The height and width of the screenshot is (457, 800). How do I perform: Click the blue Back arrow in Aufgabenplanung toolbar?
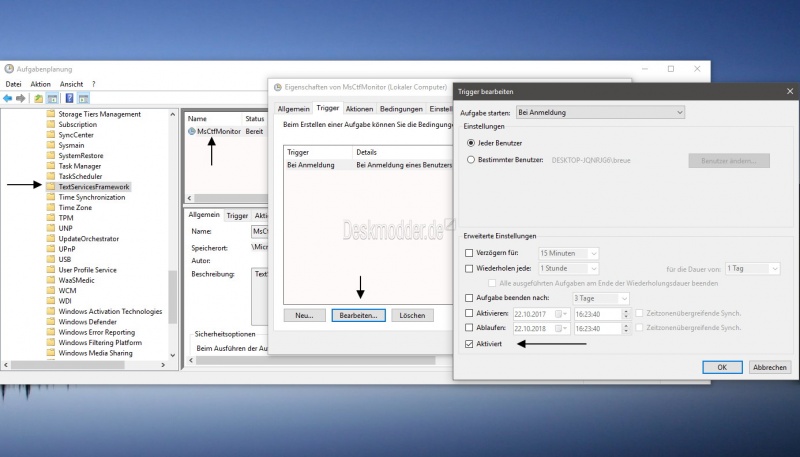[x=8, y=98]
